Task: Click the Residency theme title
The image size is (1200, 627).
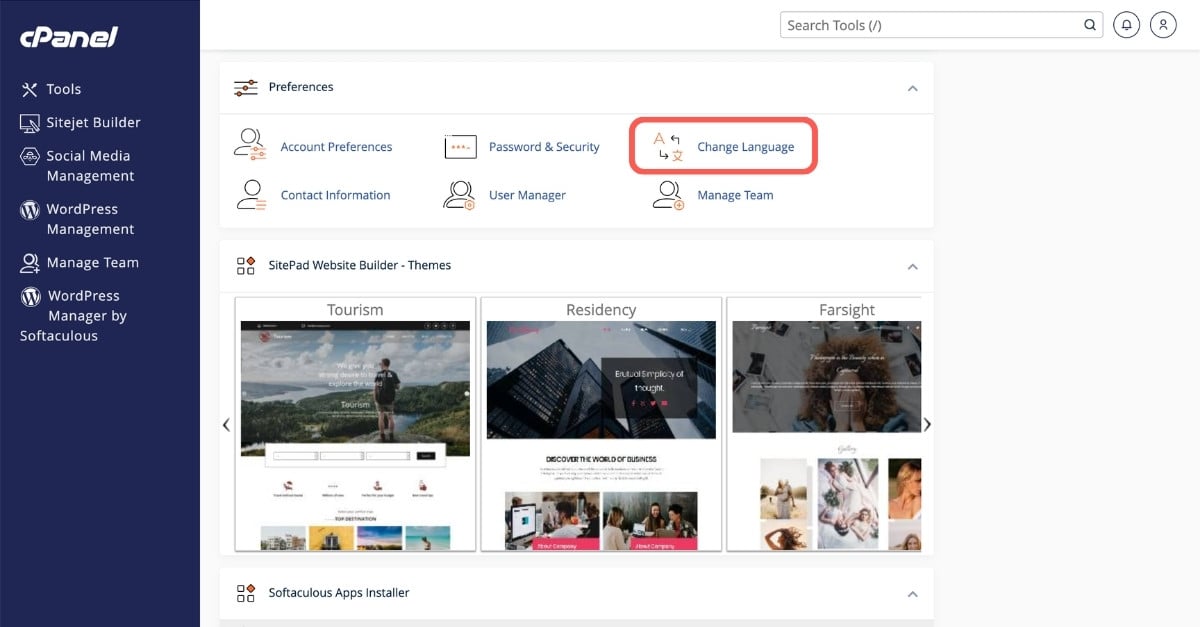Action: [x=601, y=310]
